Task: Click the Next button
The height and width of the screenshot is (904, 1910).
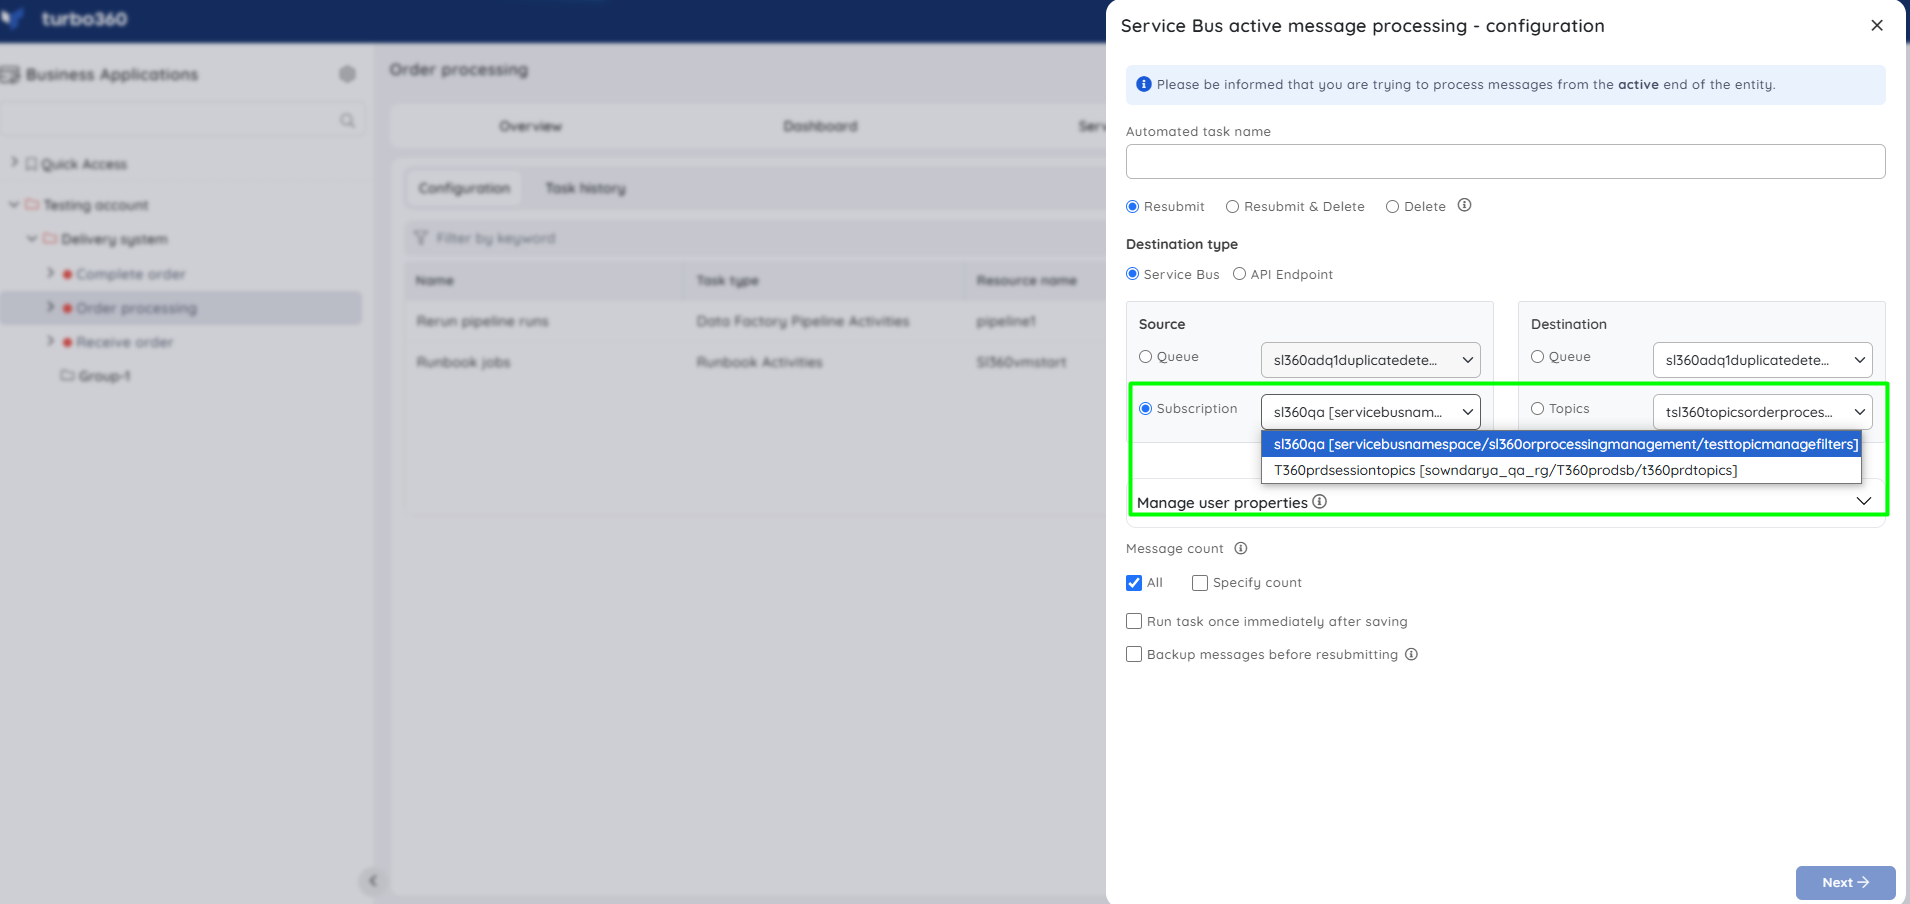Action: (x=1845, y=883)
